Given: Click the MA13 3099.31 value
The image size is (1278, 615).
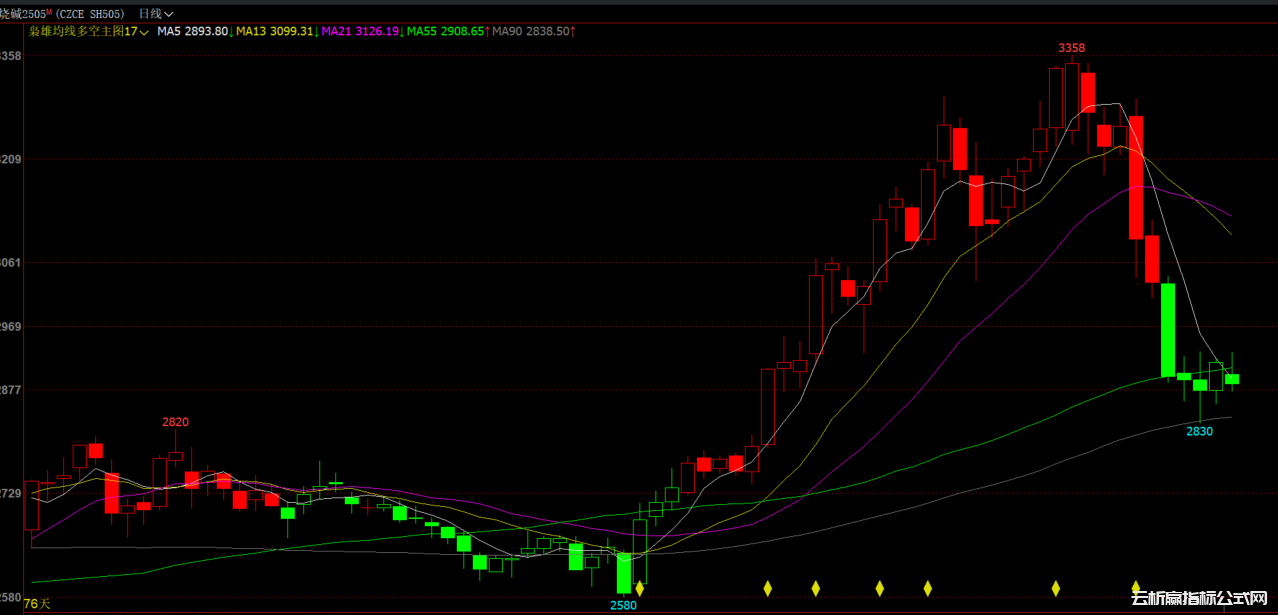Looking at the screenshot, I should pyautogui.click(x=275, y=32).
